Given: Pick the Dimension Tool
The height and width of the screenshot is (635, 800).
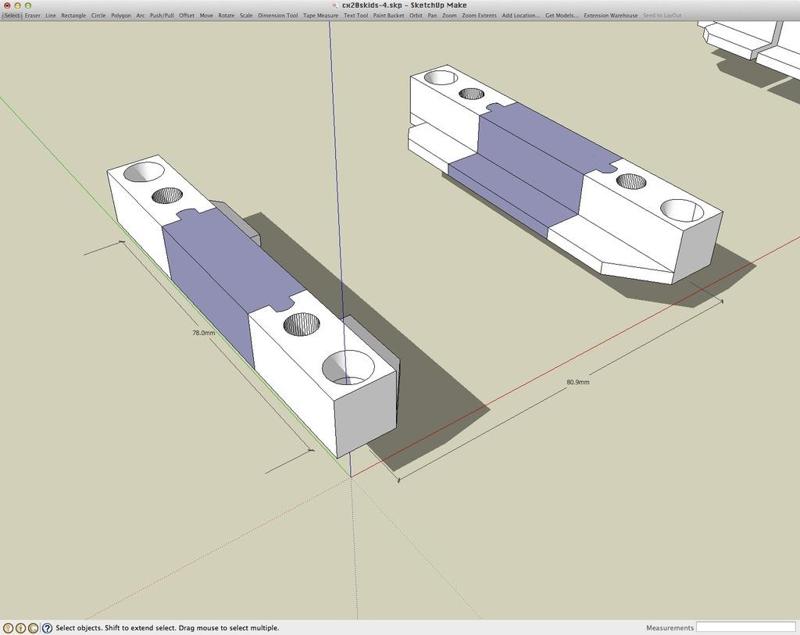Looking at the screenshot, I should tap(278, 16).
